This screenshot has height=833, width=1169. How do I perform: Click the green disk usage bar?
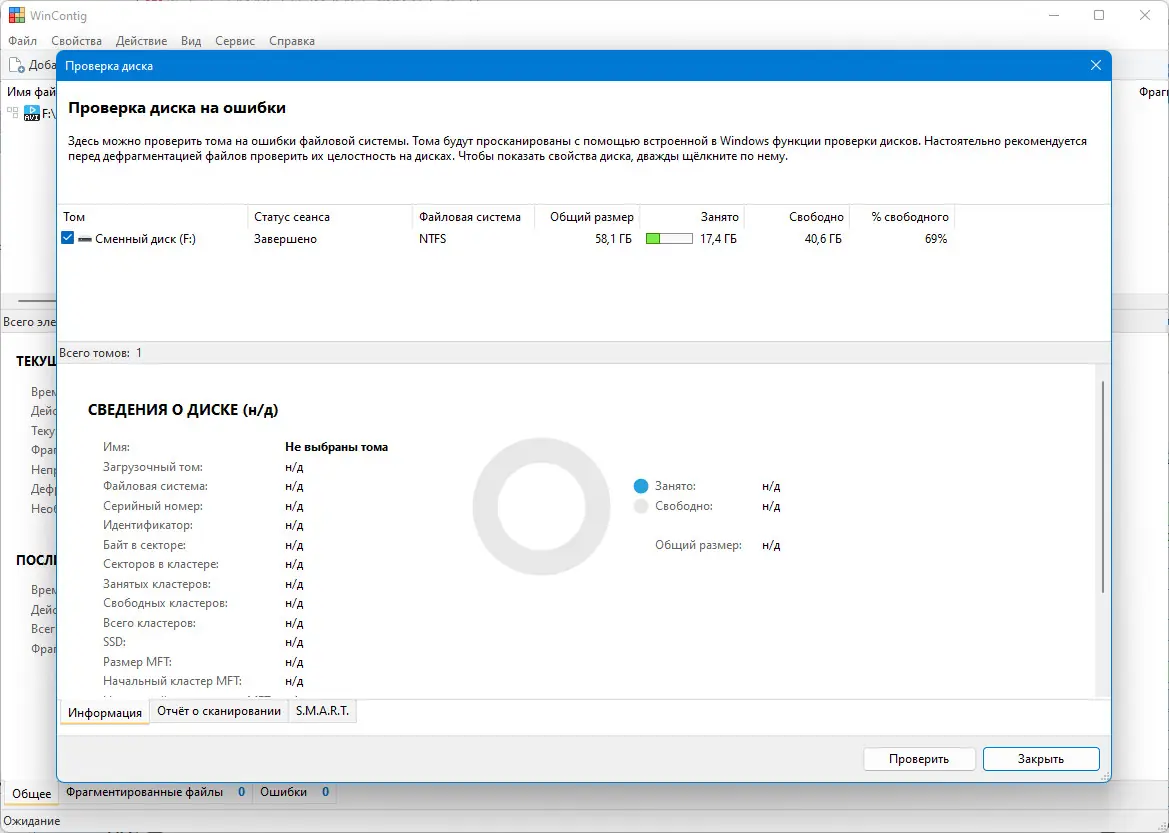pyautogui.click(x=669, y=239)
